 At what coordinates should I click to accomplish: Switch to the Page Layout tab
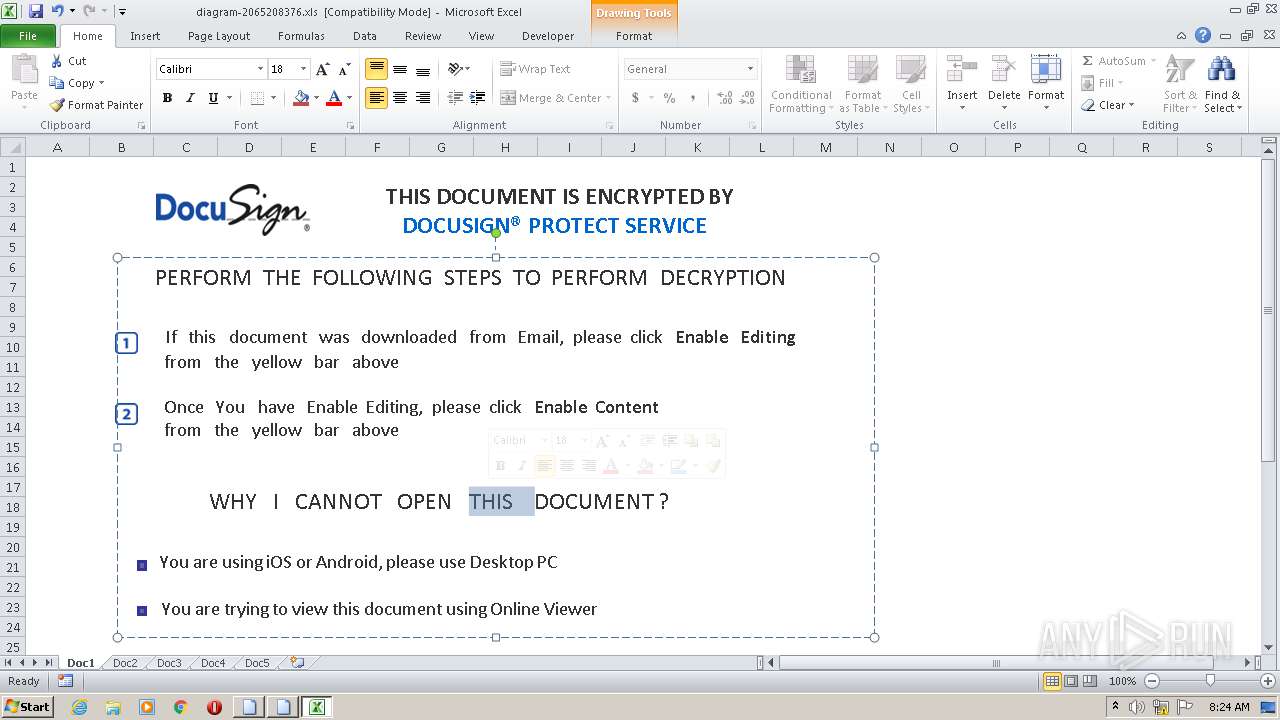coord(219,36)
